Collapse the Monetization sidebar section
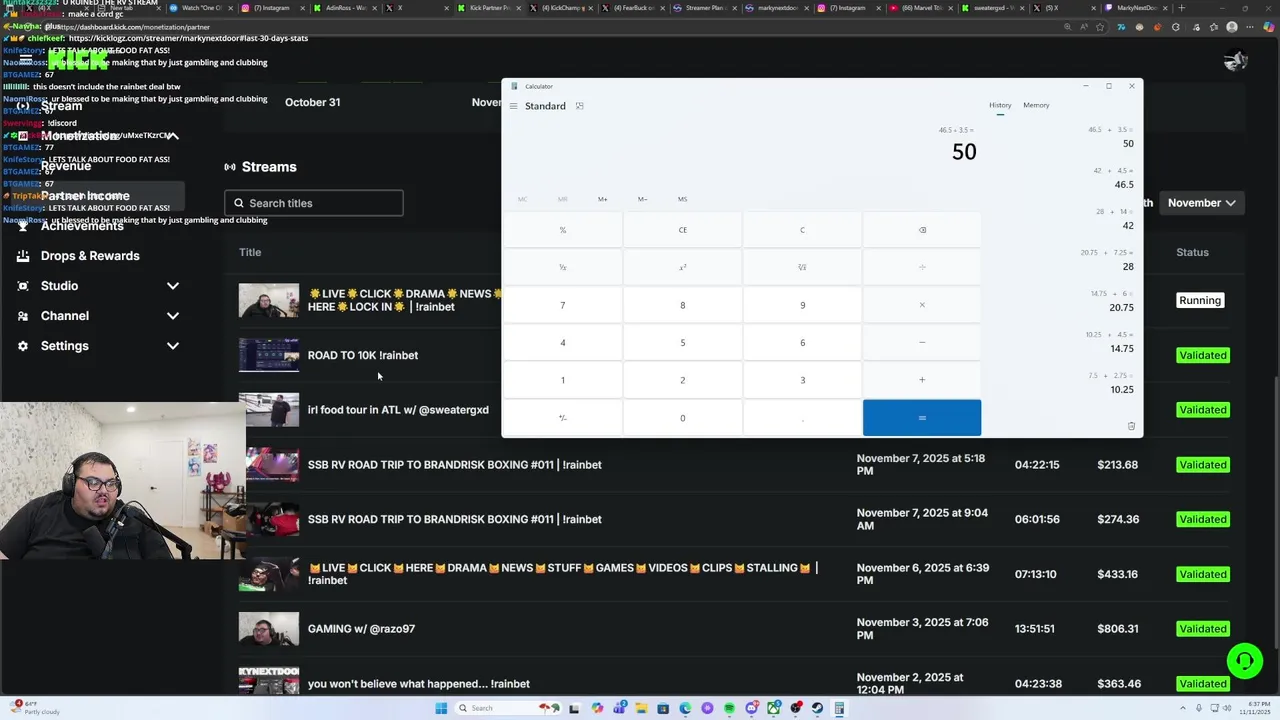 click(173, 136)
